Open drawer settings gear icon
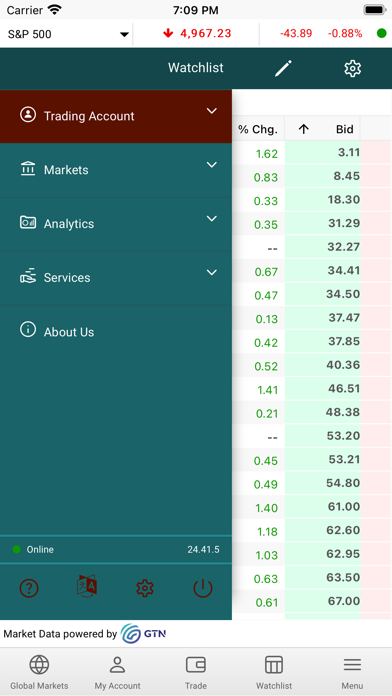Screen dimensions: 392x696 pos(145,589)
